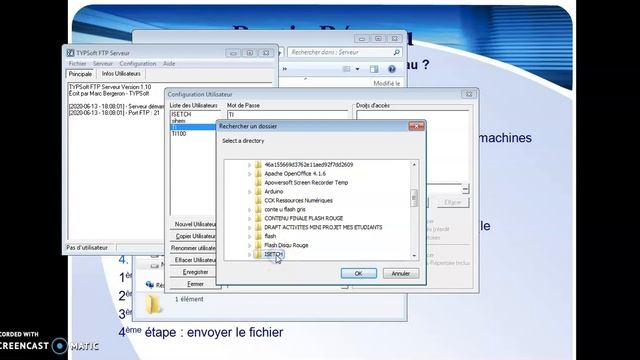The width and height of the screenshot is (640, 360).
Task: Confirm folder selection with OK
Action: click(358, 273)
